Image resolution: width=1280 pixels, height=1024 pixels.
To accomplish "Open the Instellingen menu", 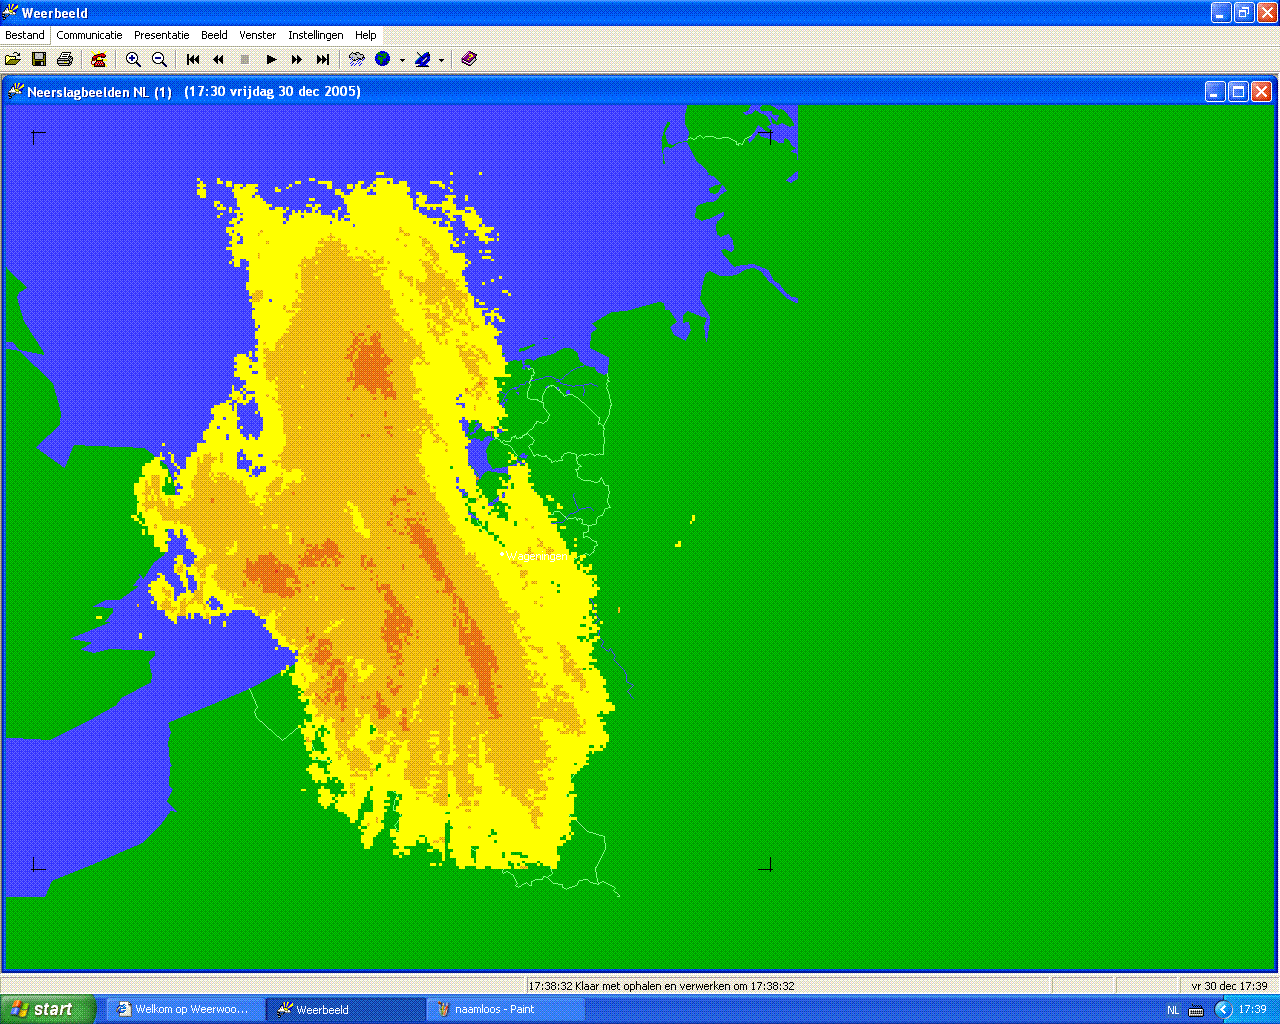I will click(316, 35).
